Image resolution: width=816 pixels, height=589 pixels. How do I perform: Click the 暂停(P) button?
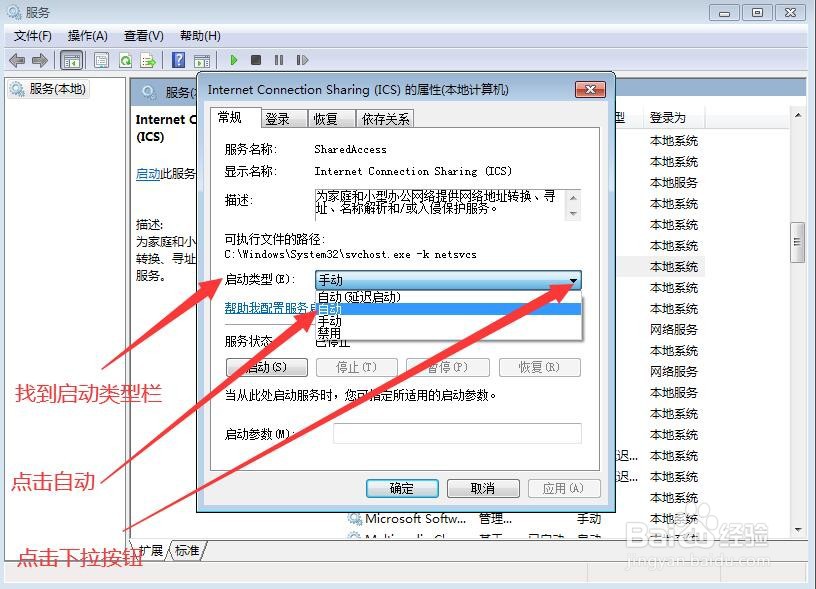click(x=448, y=367)
